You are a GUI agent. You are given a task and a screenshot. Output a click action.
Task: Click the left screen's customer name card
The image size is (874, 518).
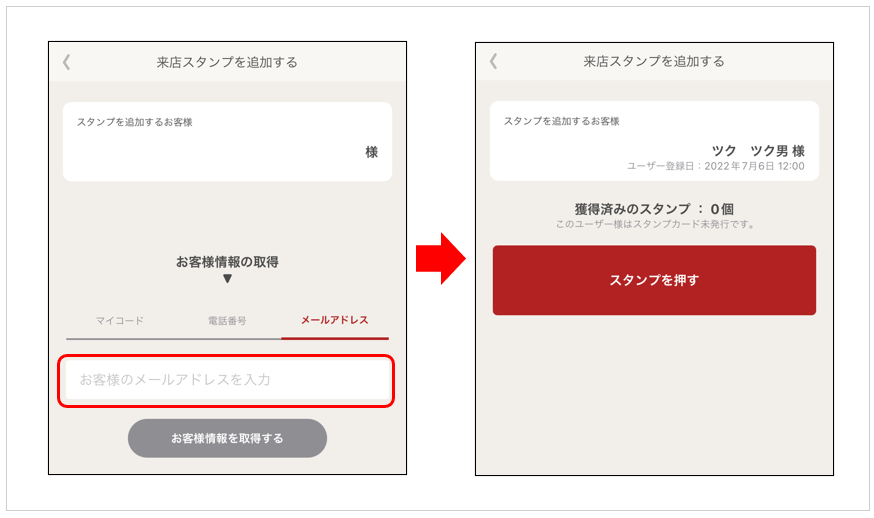pyautogui.click(x=227, y=142)
